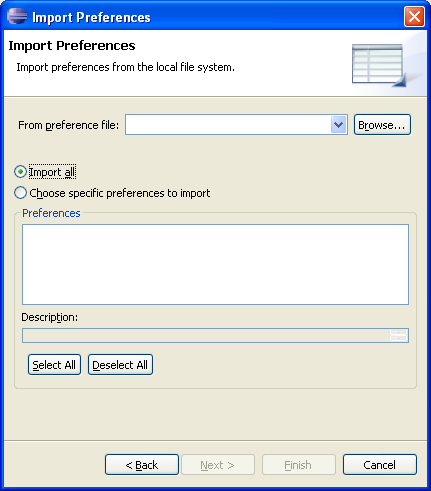431x491 pixels.
Task: Click inside the Preferences list box
Action: (215, 264)
